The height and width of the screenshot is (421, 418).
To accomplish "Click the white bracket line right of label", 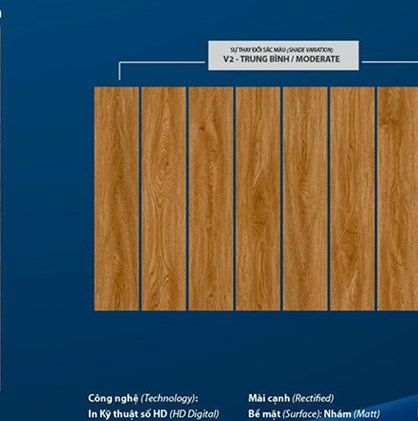I will [390, 62].
